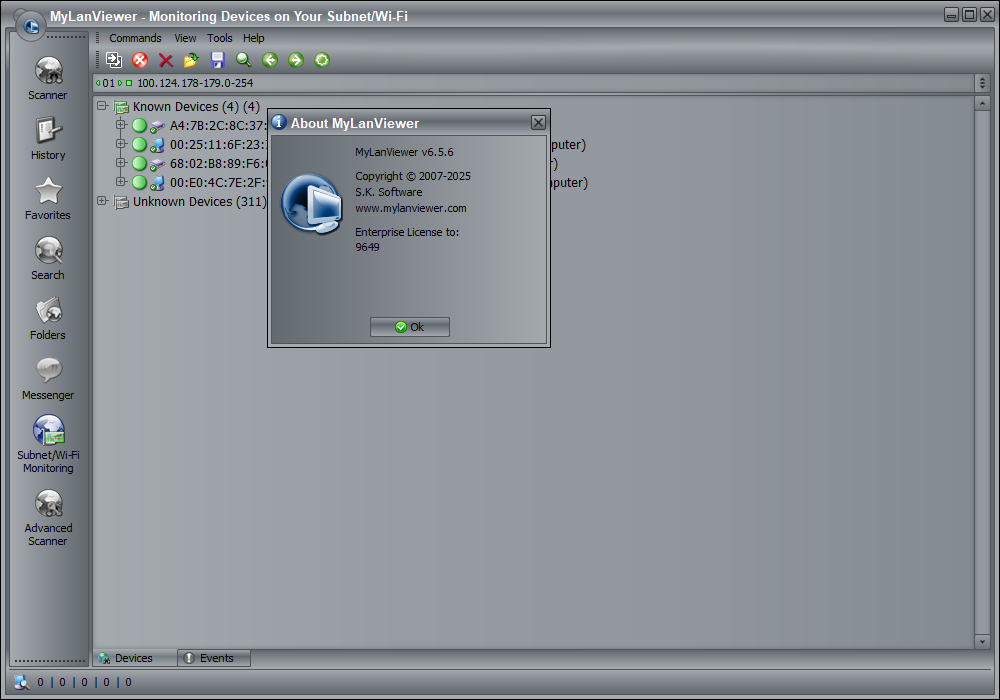The height and width of the screenshot is (700, 1000).
Task: Click the scrollbar down arrow in device list
Action: (x=982, y=641)
